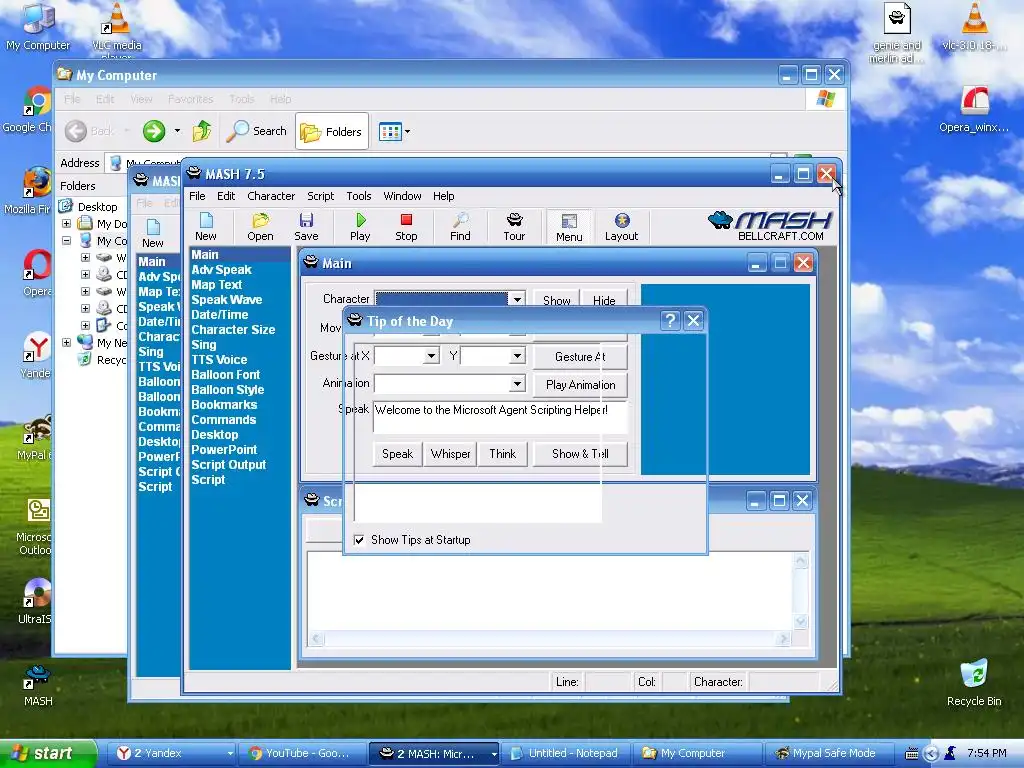
Task: Expand My Documents in the Folders tree
Action: [x=67, y=223]
